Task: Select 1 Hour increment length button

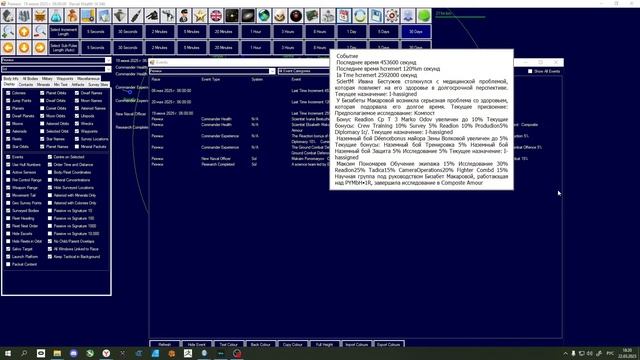Action: pyautogui.click(x=256, y=31)
